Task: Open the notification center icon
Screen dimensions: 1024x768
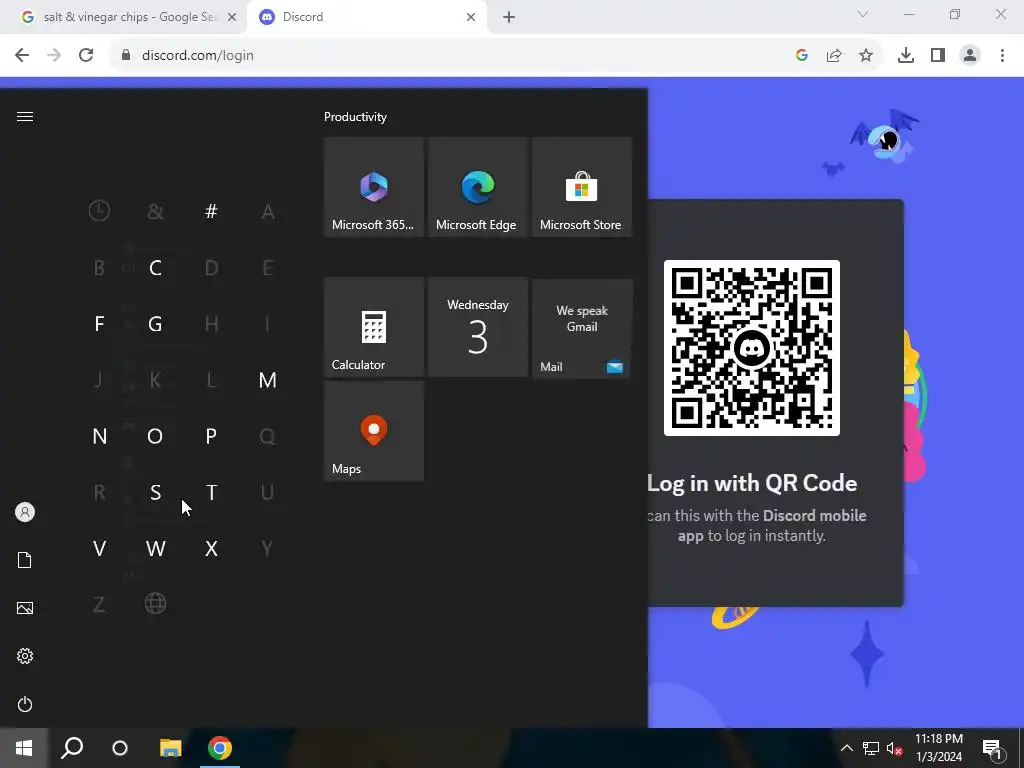Action: (x=992, y=748)
